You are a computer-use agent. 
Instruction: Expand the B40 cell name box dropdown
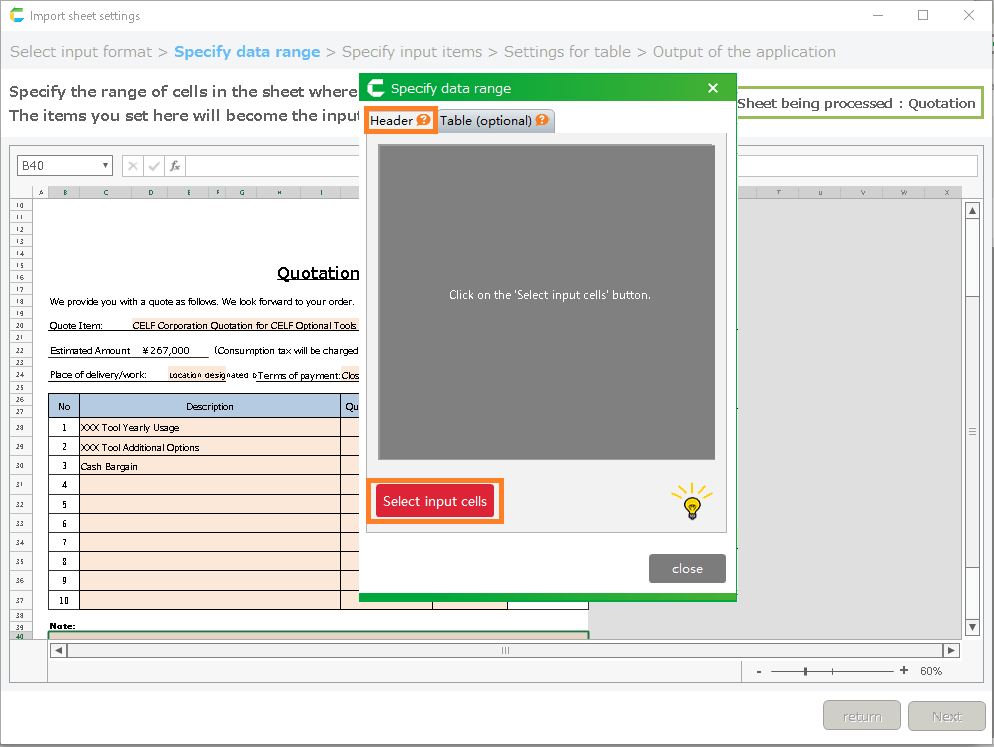(105, 166)
